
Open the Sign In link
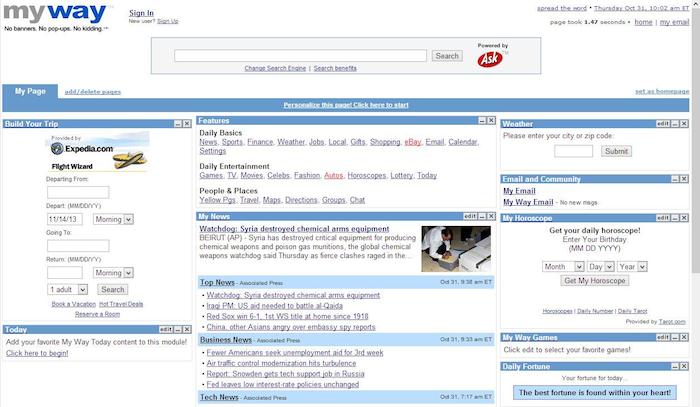click(142, 13)
